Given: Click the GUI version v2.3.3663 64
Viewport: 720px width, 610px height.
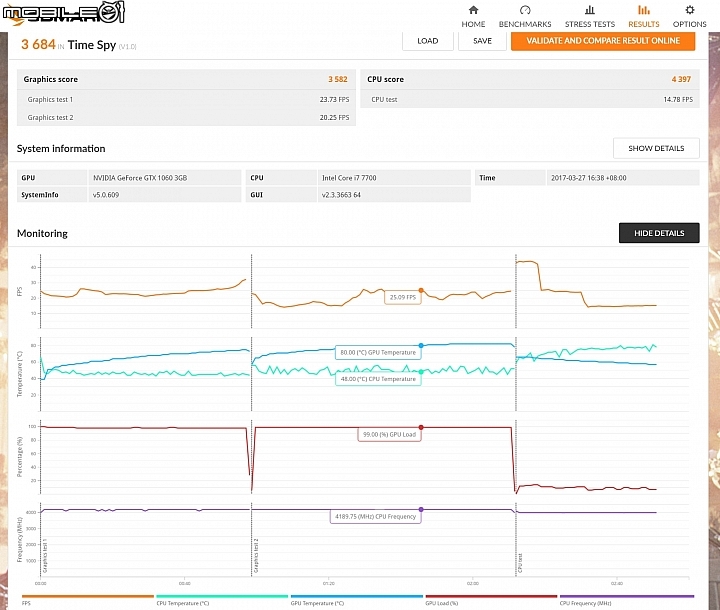Looking at the screenshot, I should pyautogui.click(x=341, y=195).
